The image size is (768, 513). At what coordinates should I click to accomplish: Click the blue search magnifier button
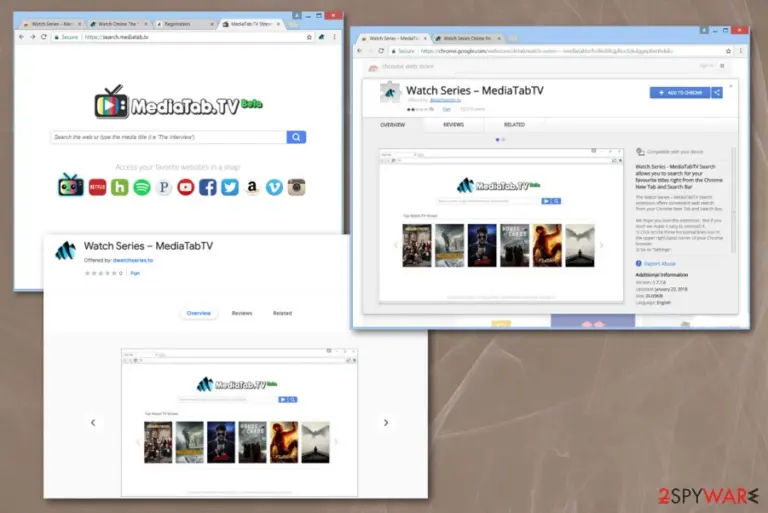pyautogui.click(x=296, y=137)
